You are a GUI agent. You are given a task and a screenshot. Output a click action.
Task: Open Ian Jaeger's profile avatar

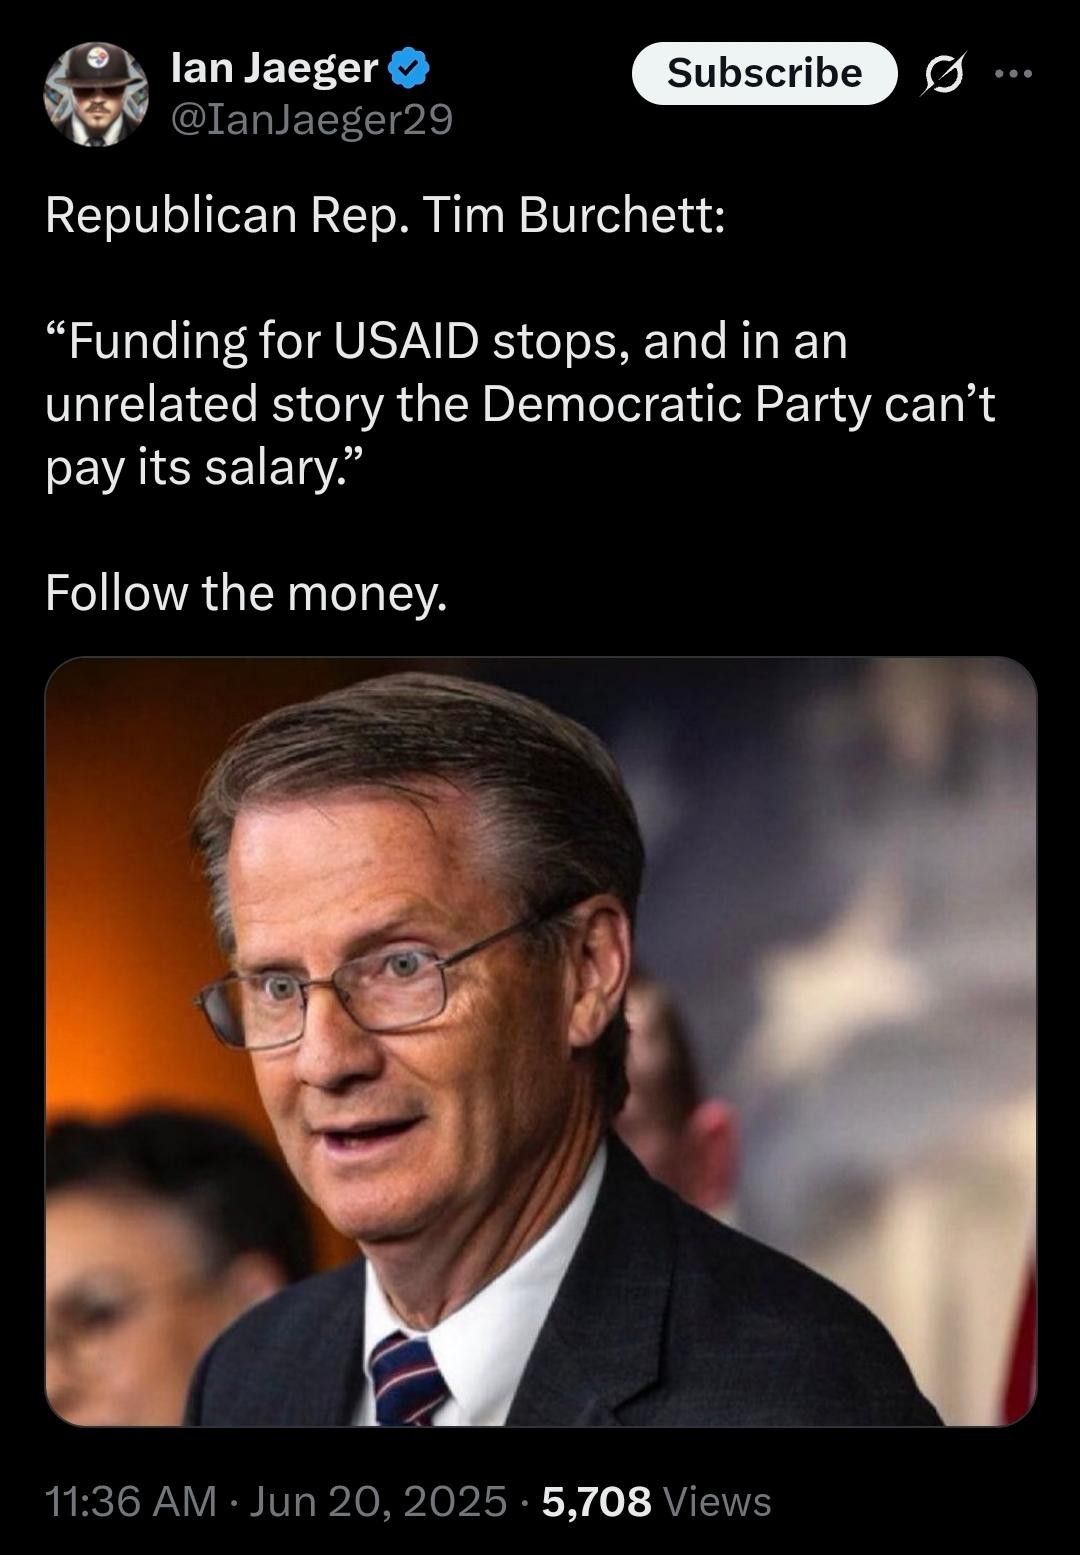tap(96, 94)
